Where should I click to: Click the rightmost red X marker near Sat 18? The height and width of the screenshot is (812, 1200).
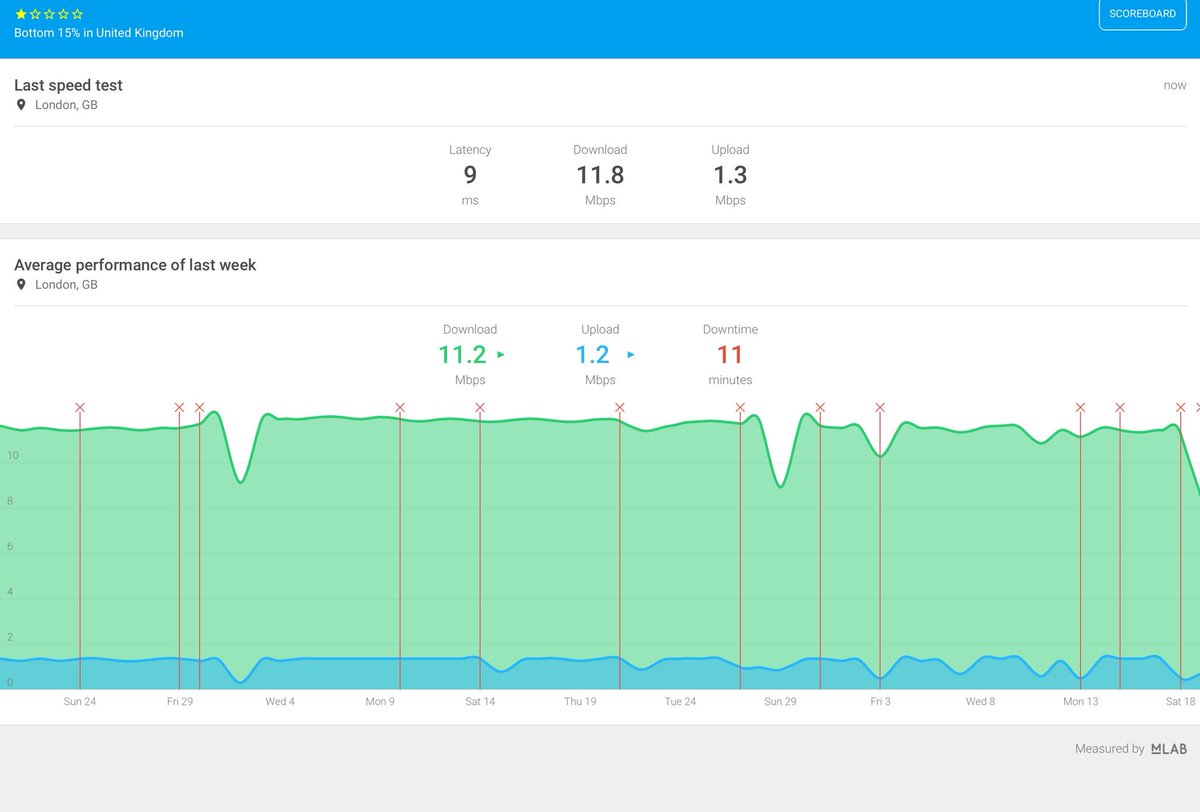tap(1196, 408)
